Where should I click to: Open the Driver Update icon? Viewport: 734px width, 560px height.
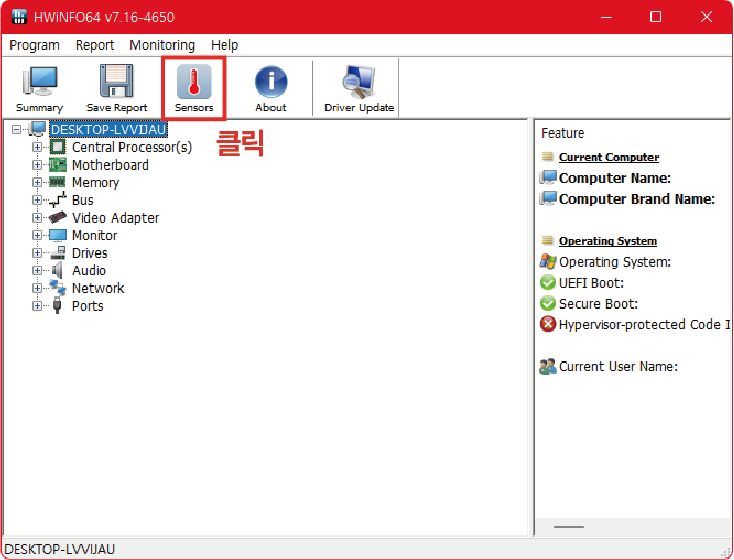pyautogui.click(x=359, y=81)
